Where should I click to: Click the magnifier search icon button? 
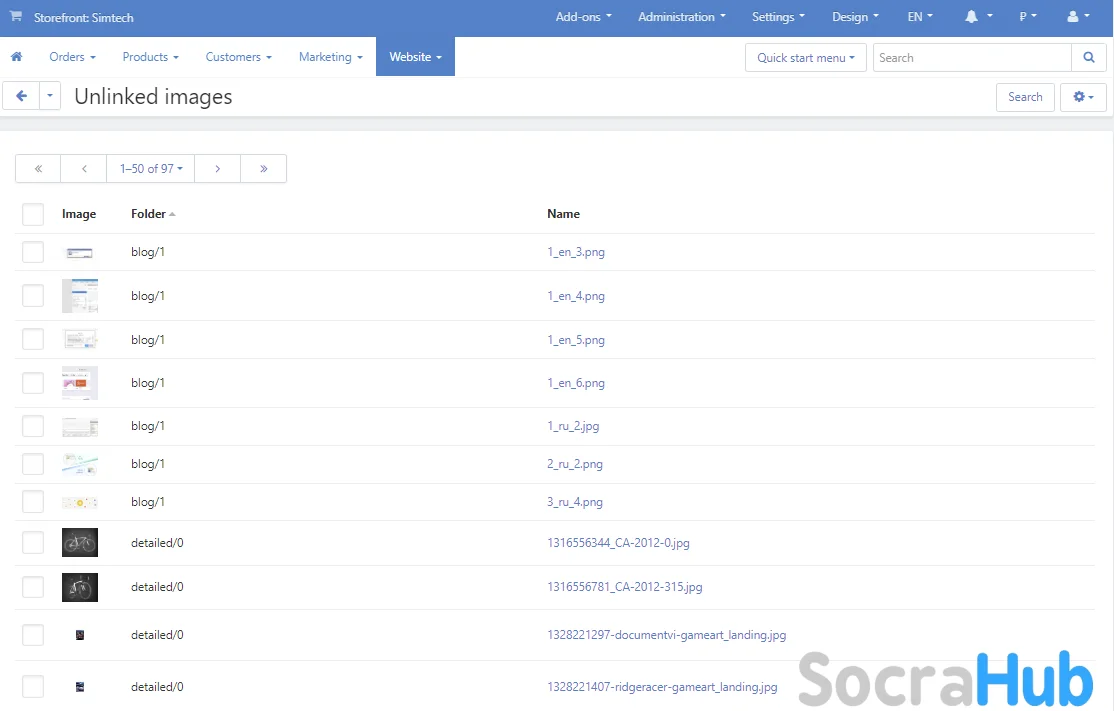[x=1089, y=58]
